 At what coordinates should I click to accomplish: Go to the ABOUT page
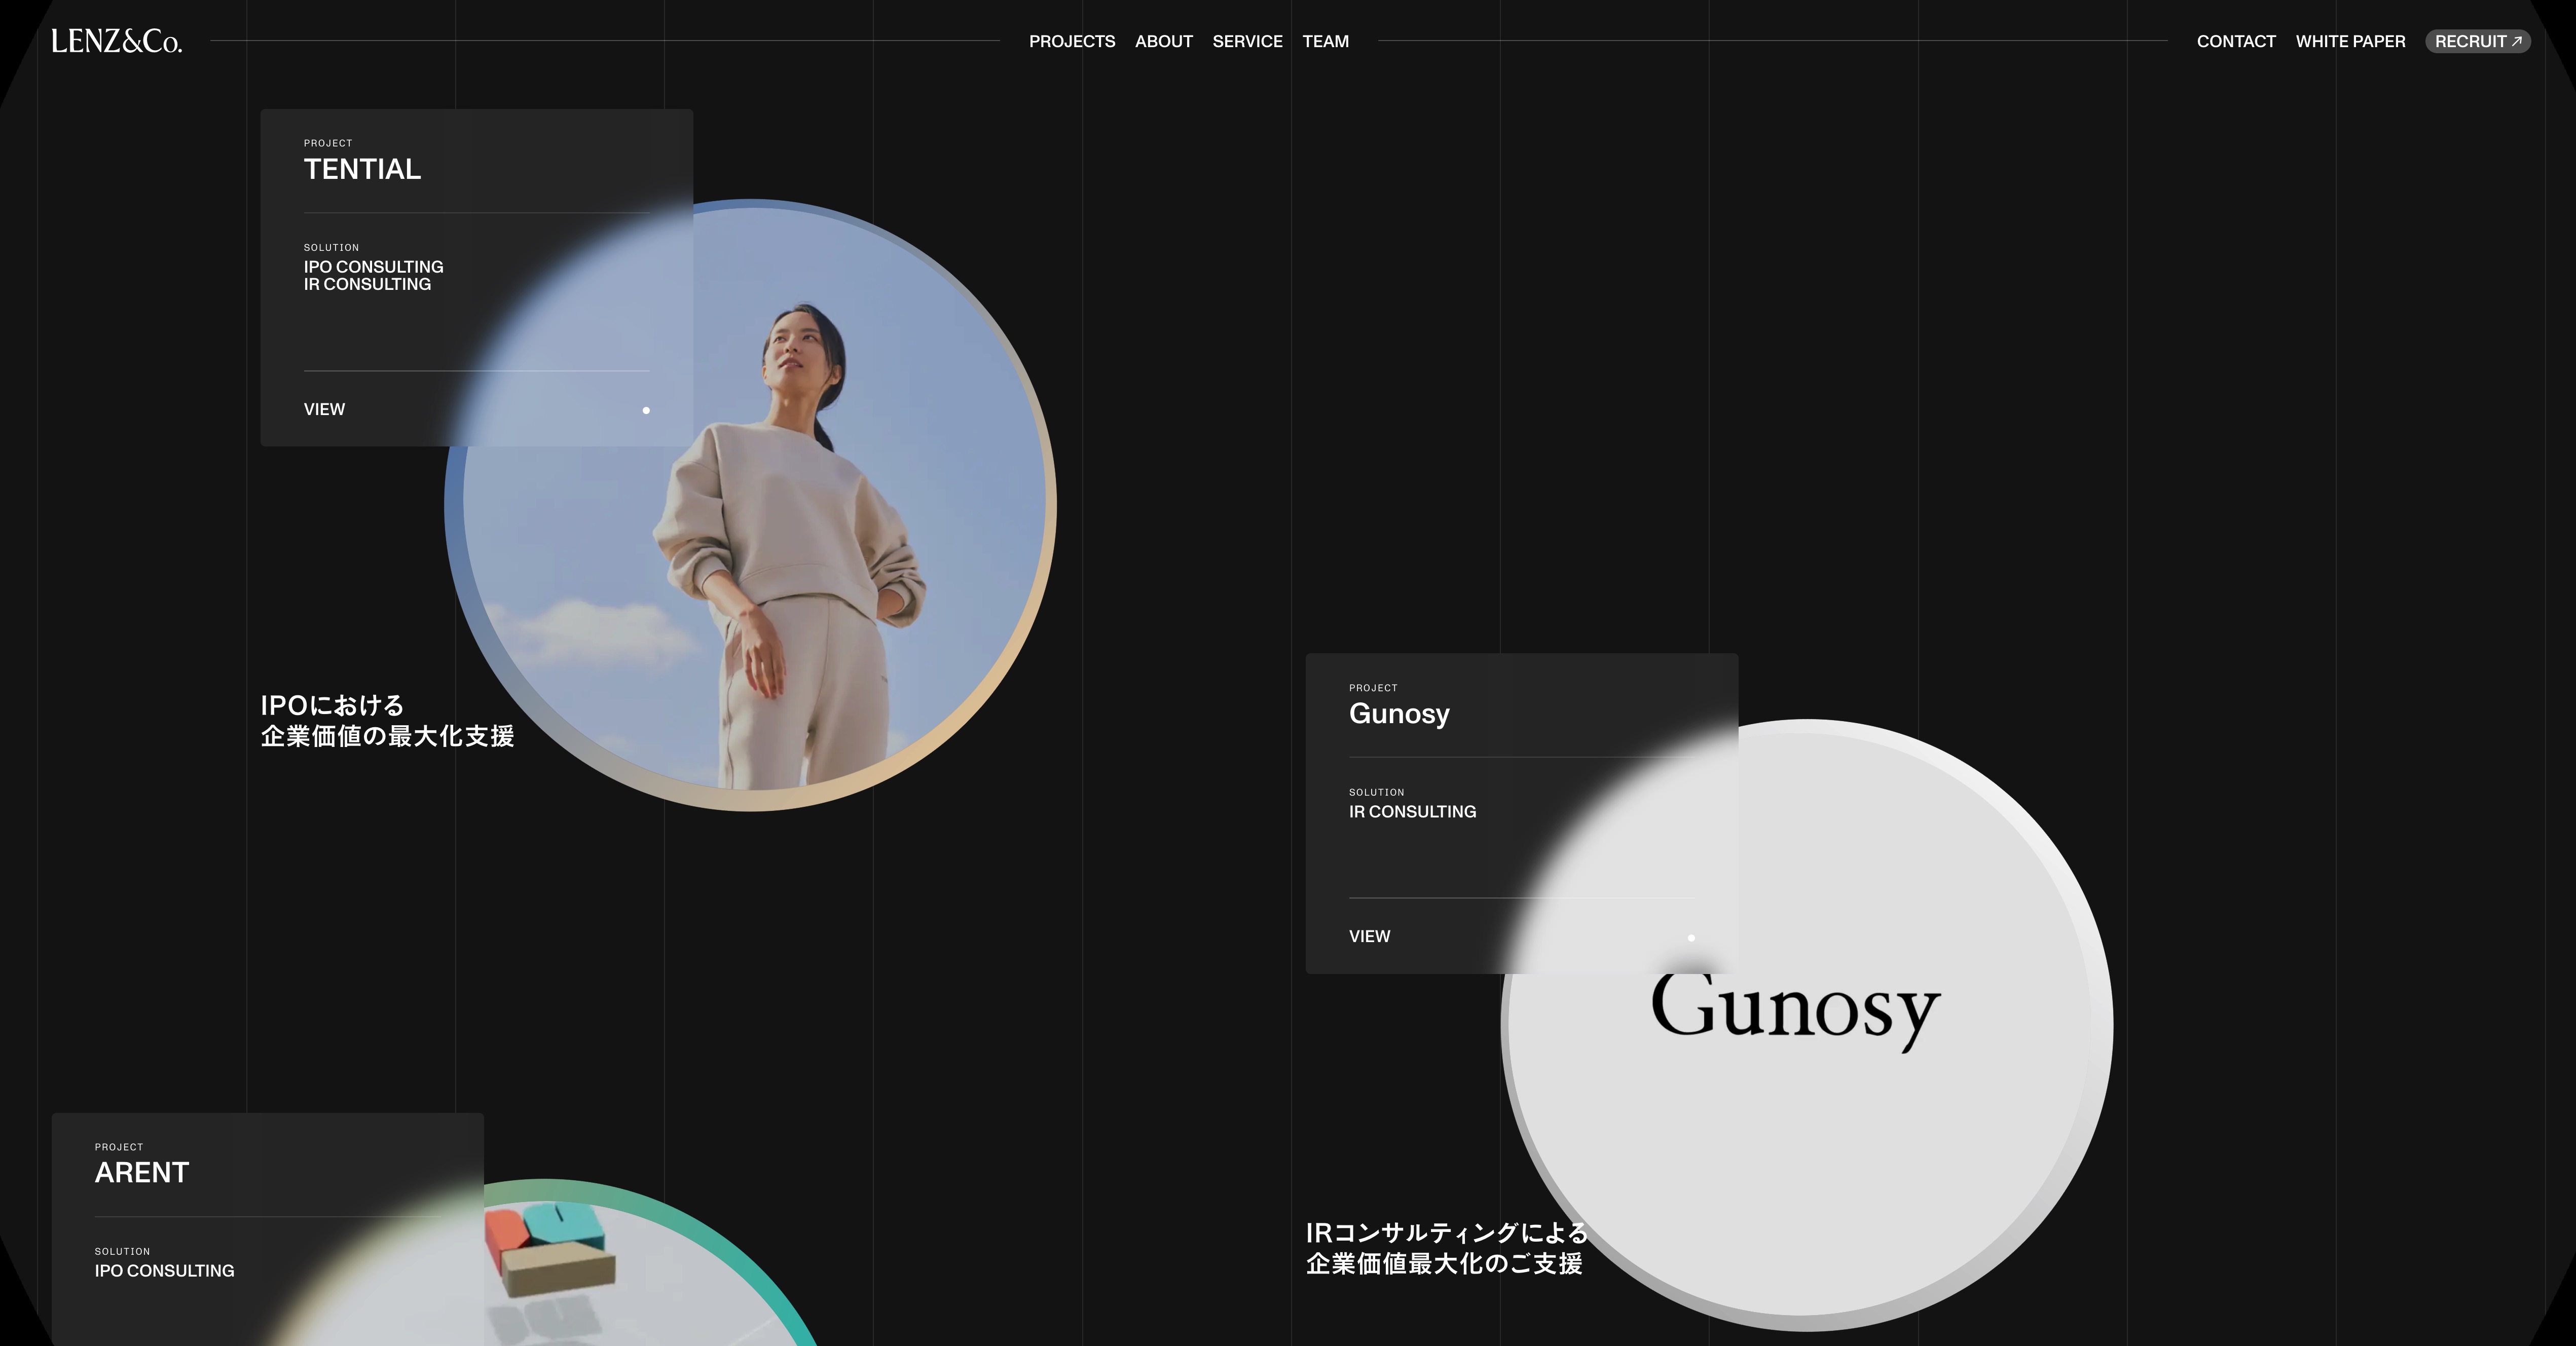1163,41
